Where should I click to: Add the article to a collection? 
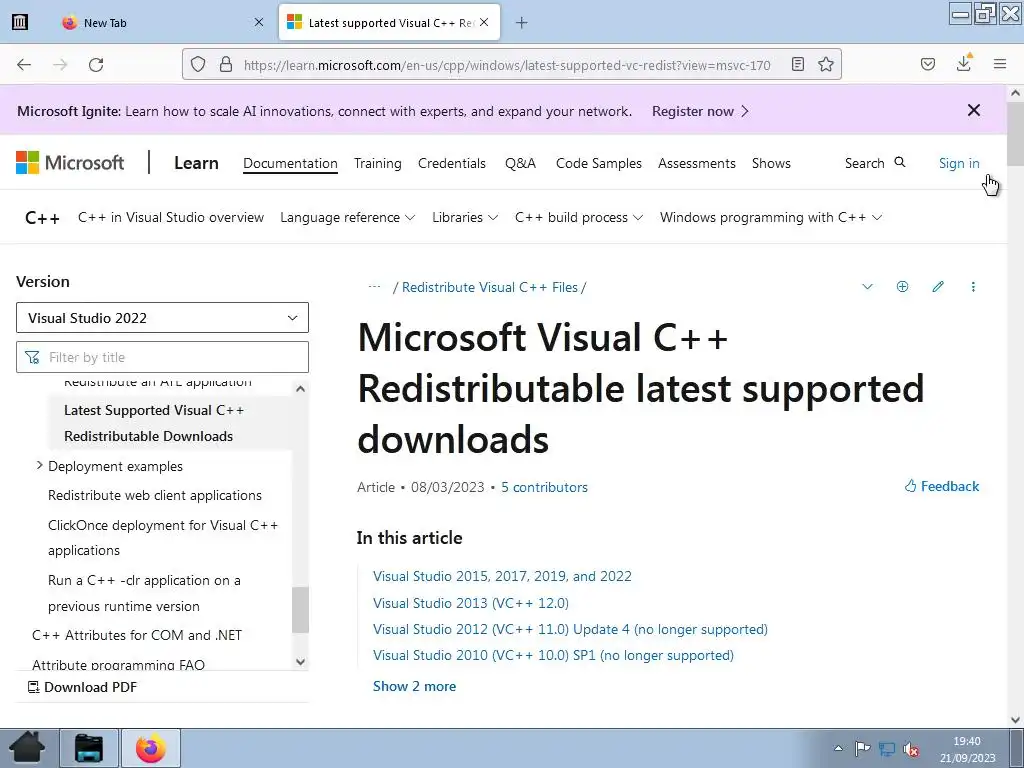point(902,287)
